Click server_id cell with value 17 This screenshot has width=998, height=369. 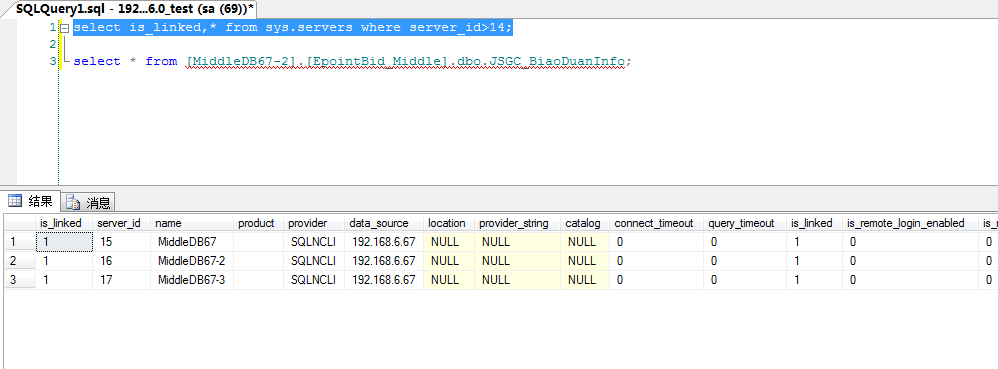(121, 280)
